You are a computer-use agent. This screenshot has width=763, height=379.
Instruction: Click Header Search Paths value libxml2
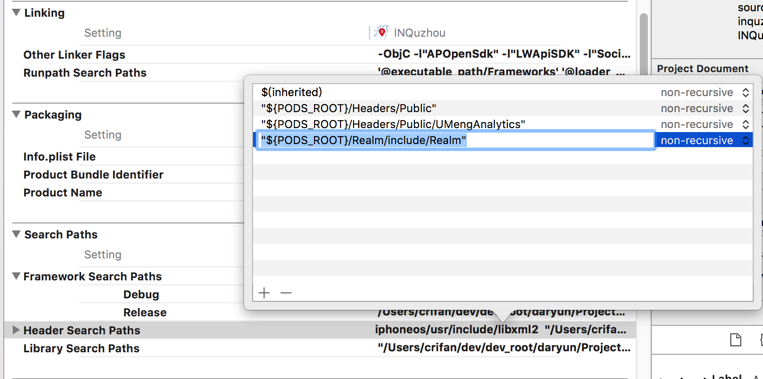pos(501,330)
